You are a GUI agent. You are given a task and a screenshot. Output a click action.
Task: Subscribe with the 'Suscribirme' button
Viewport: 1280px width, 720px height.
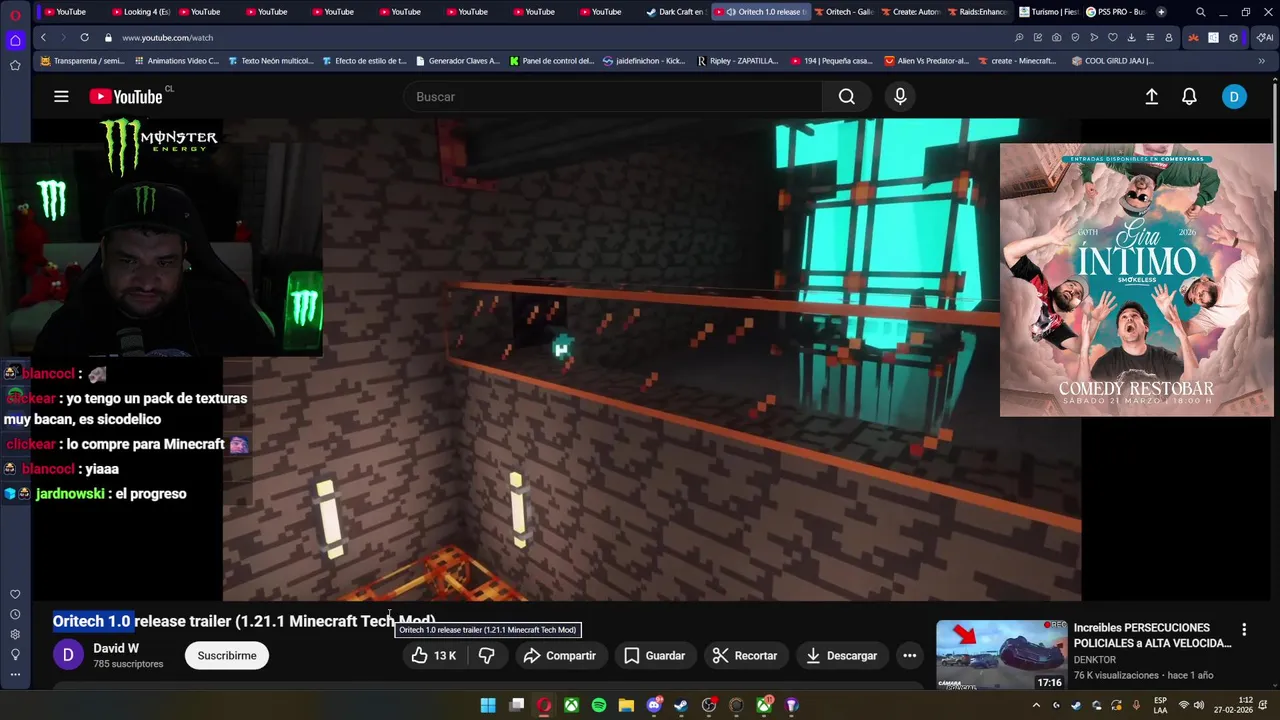(227, 656)
